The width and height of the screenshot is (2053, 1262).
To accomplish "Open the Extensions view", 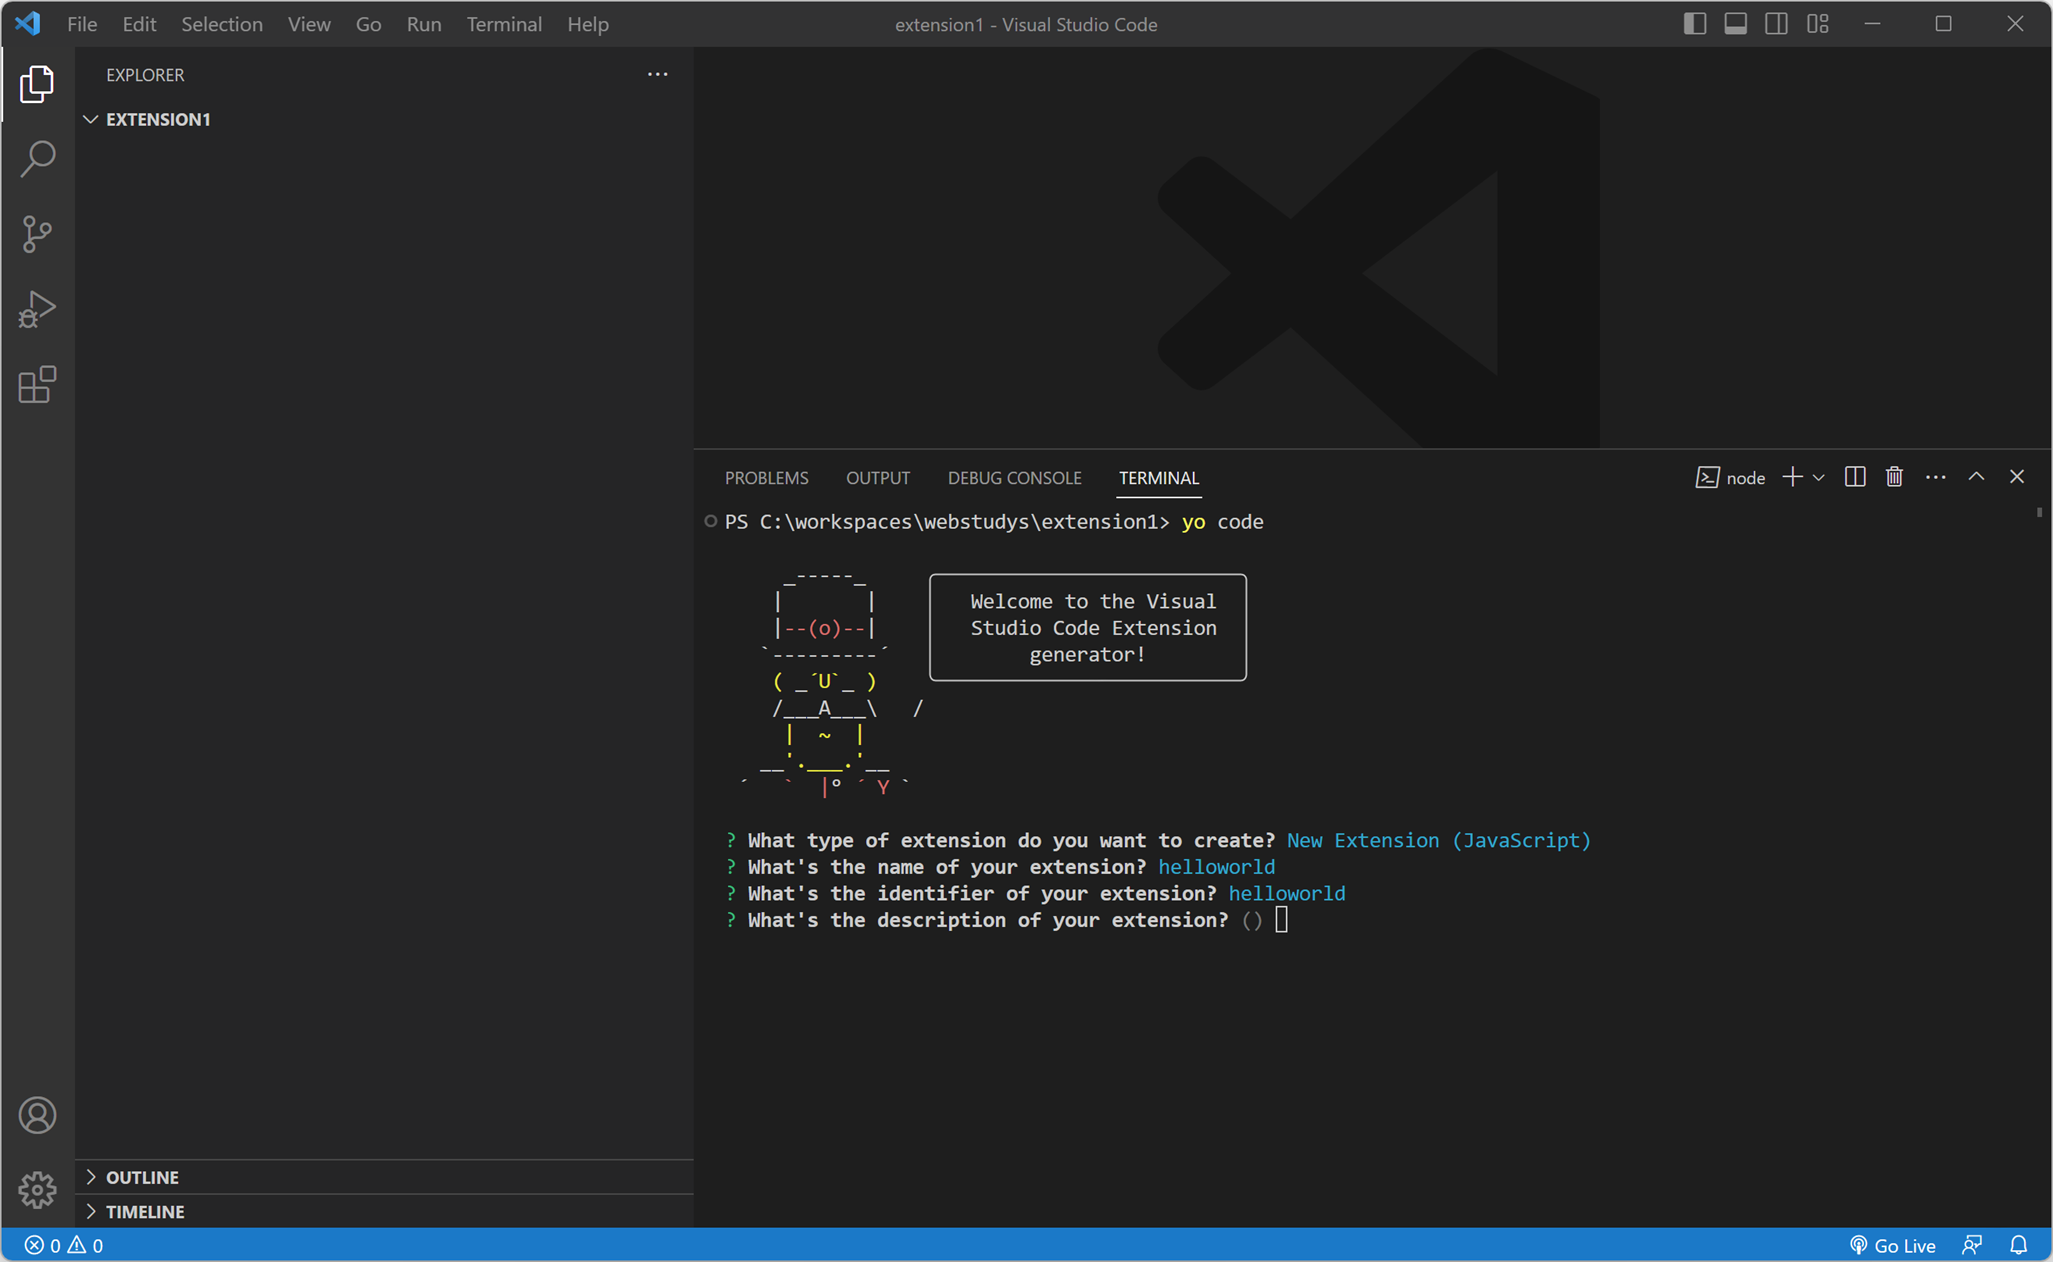I will pyautogui.click(x=37, y=385).
